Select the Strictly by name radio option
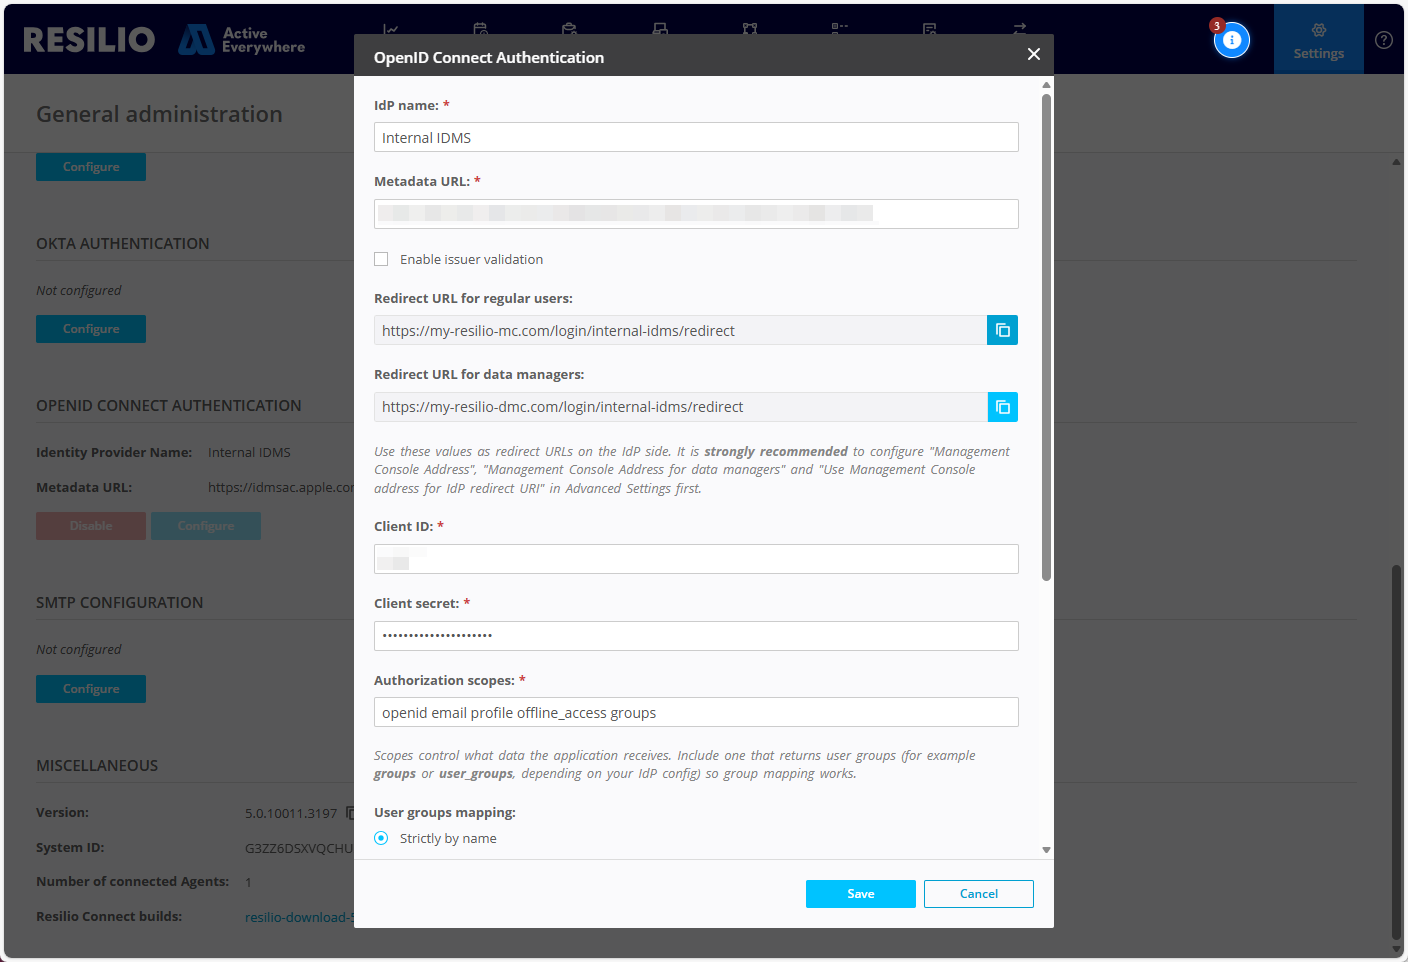The image size is (1408, 962). [381, 838]
